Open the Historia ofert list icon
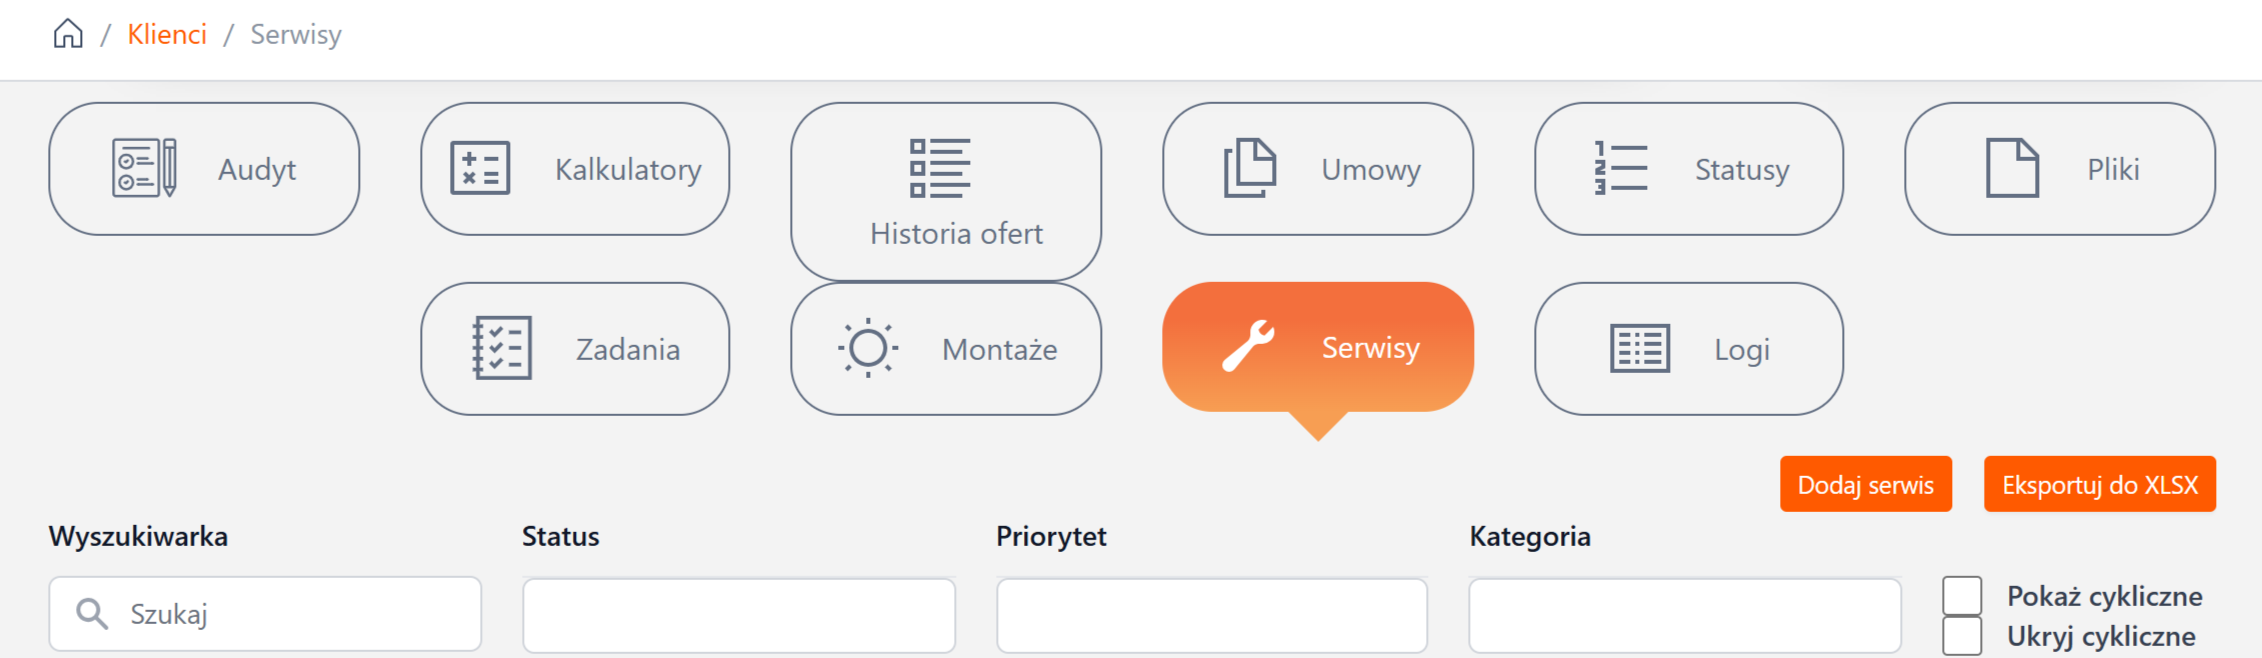 [940, 168]
